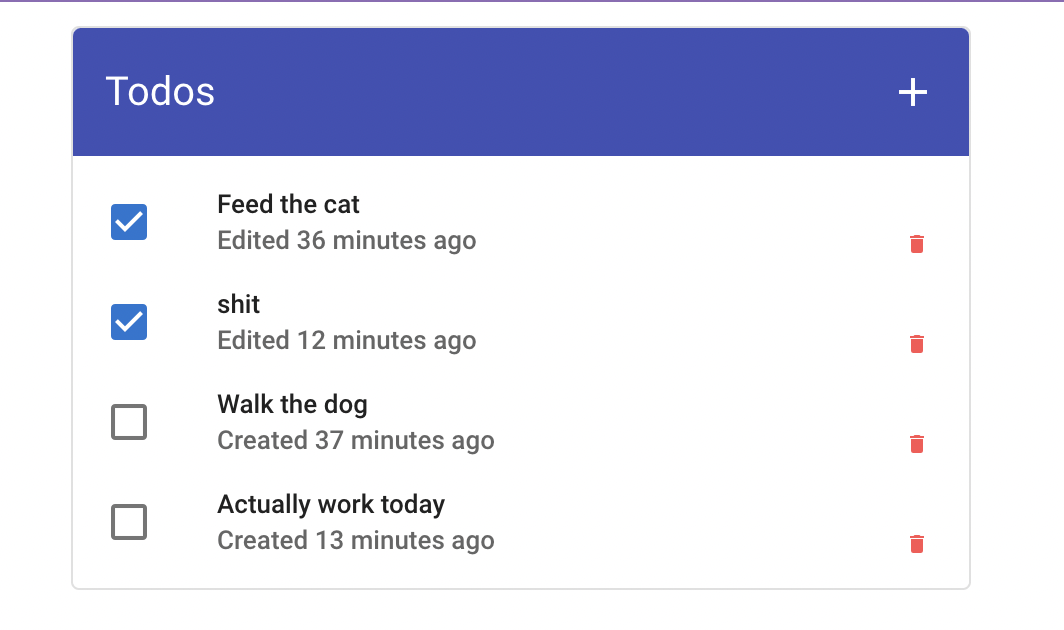Remove the Walk the dog todo
Image resolution: width=1064 pixels, height=630 pixels.
tap(917, 443)
